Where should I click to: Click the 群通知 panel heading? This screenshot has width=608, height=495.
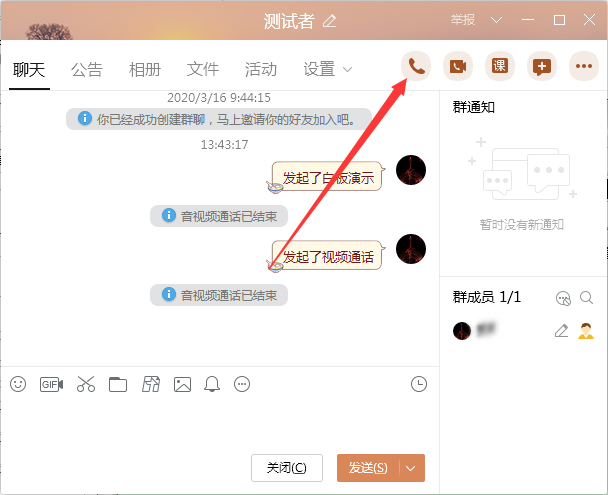(473, 107)
